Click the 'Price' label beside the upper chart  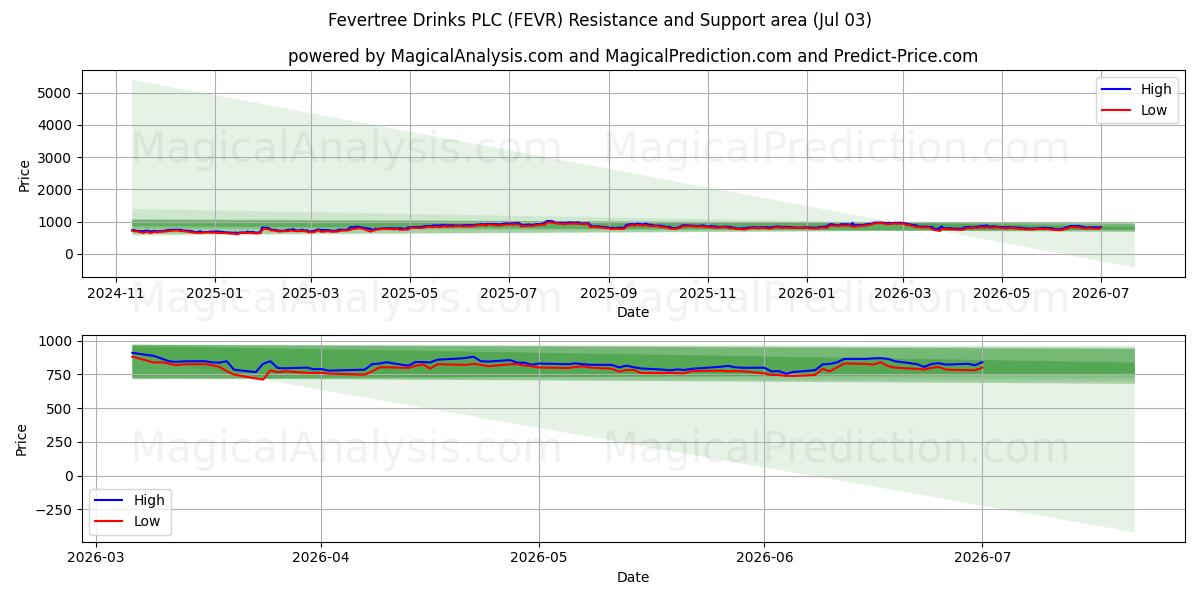[x=23, y=174]
